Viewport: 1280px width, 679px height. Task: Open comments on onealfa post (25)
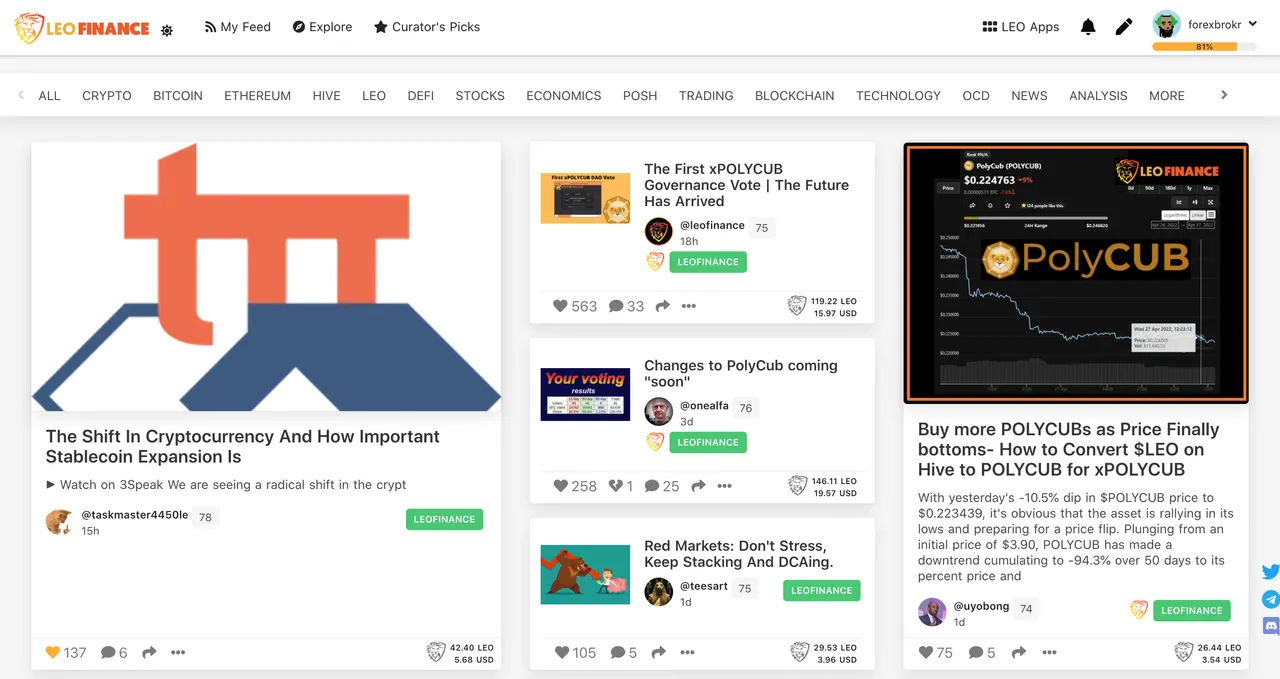pyautogui.click(x=662, y=486)
